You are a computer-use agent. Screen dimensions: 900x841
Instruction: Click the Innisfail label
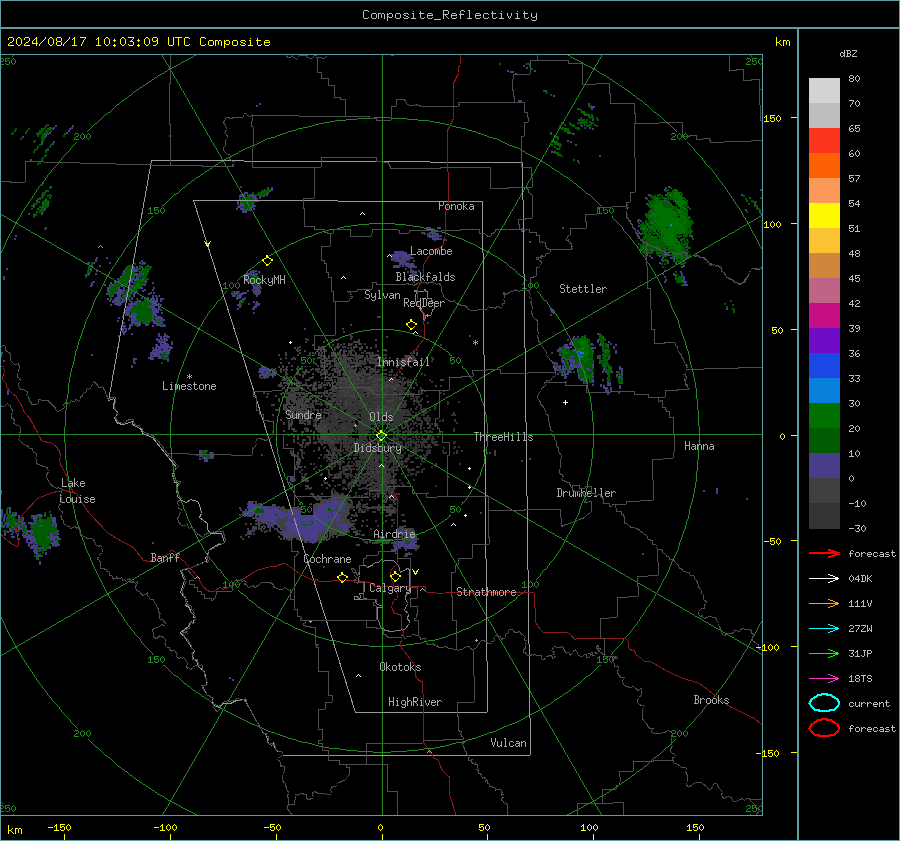[403, 362]
